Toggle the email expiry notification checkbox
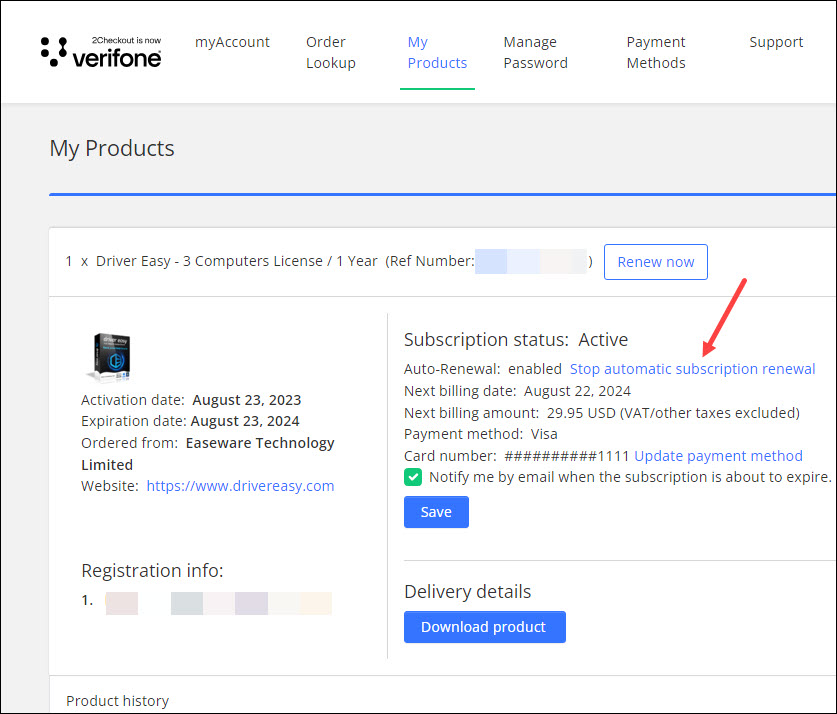The image size is (837, 714). (413, 477)
